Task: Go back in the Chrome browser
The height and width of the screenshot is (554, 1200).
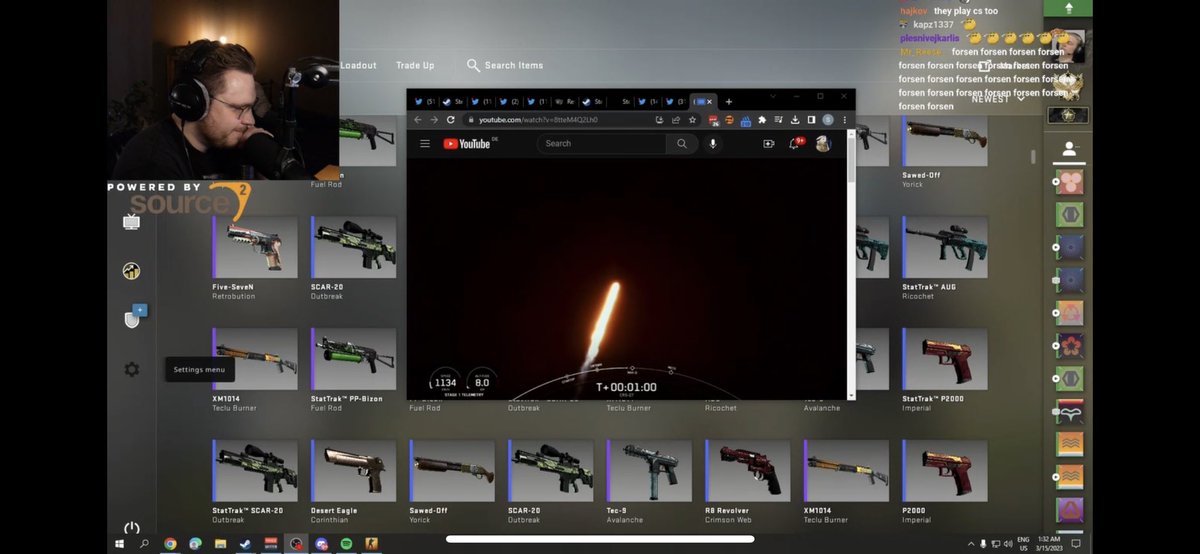Action: click(x=418, y=120)
